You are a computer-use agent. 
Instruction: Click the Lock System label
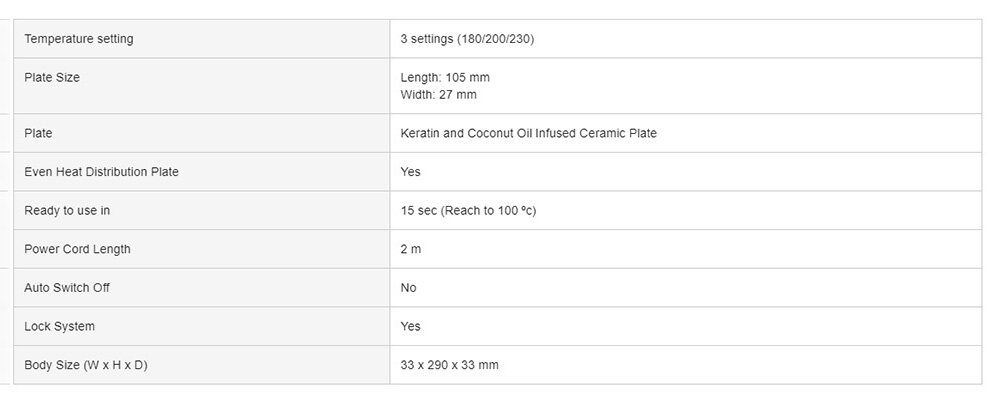pos(60,327)
